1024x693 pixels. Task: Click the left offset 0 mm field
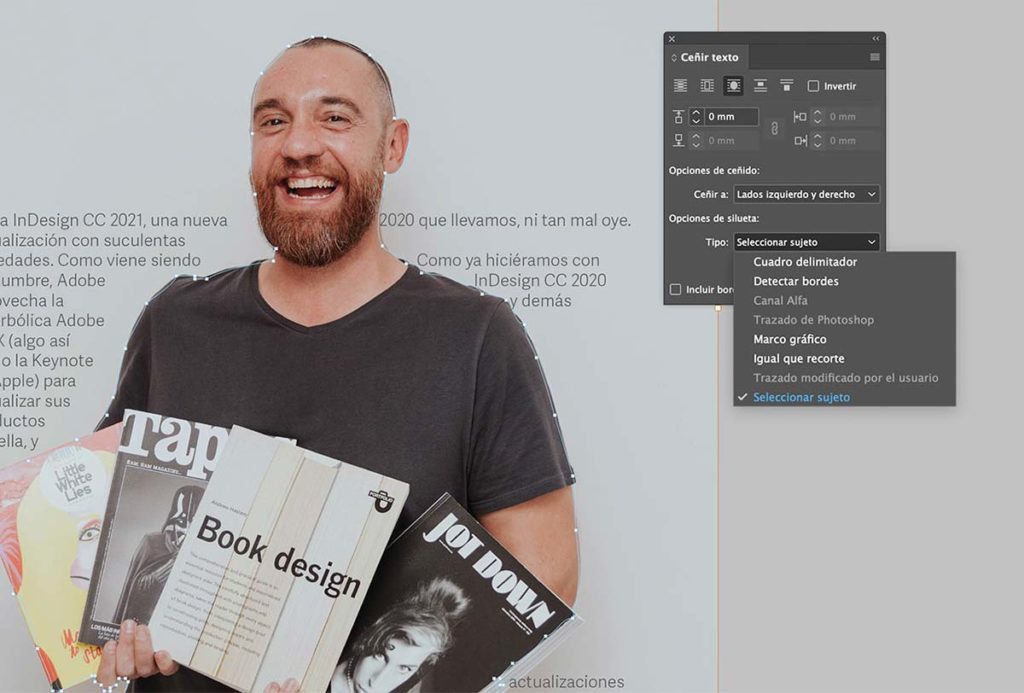pos(852,117)
